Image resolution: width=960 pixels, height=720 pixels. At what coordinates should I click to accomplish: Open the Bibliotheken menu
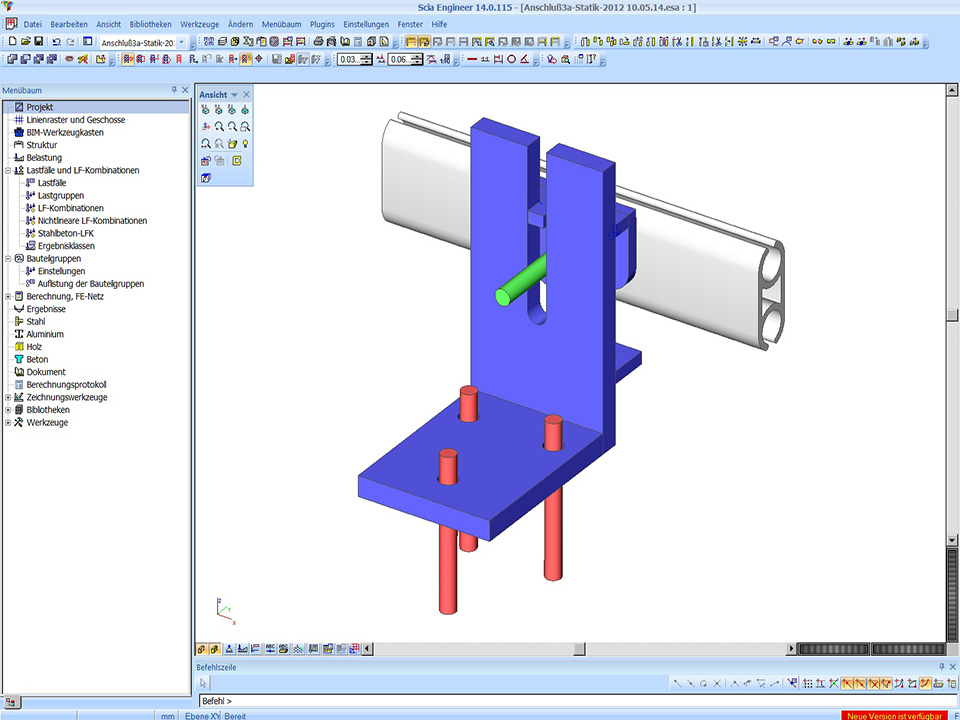coord(150,23)
